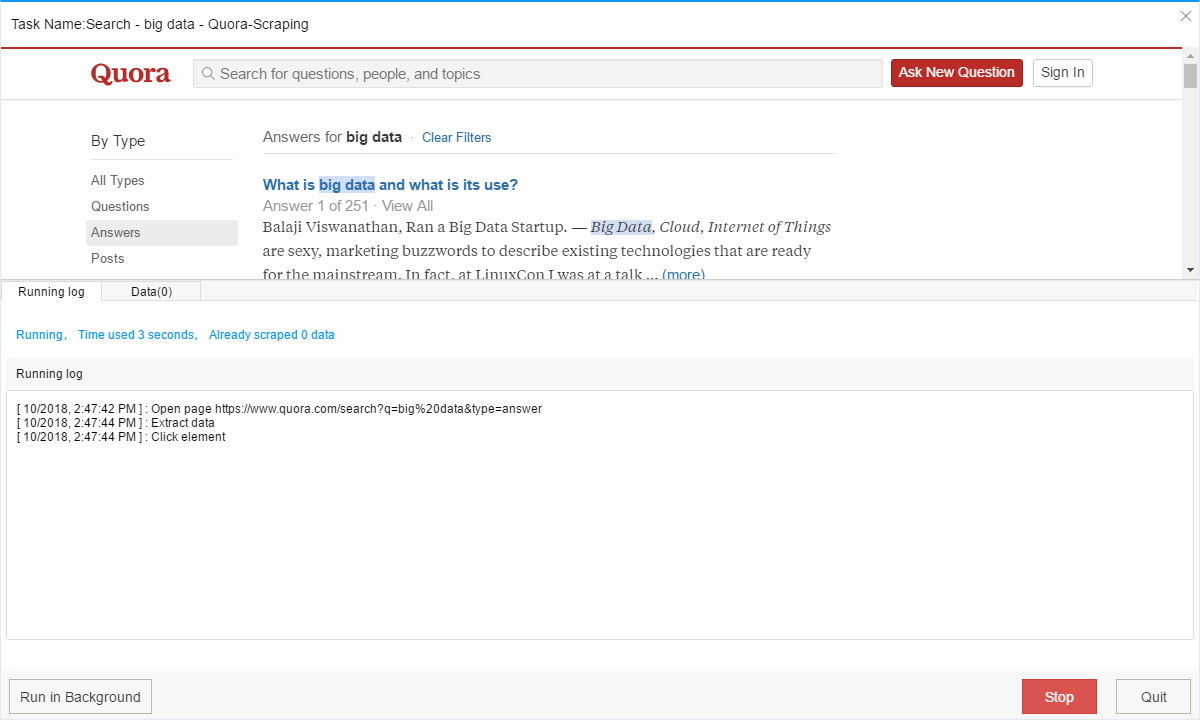The width and height of the screenshot is (1200, 720).
Task: Click View All answers link
Action: pyautogui.click(x=408, y=206)
